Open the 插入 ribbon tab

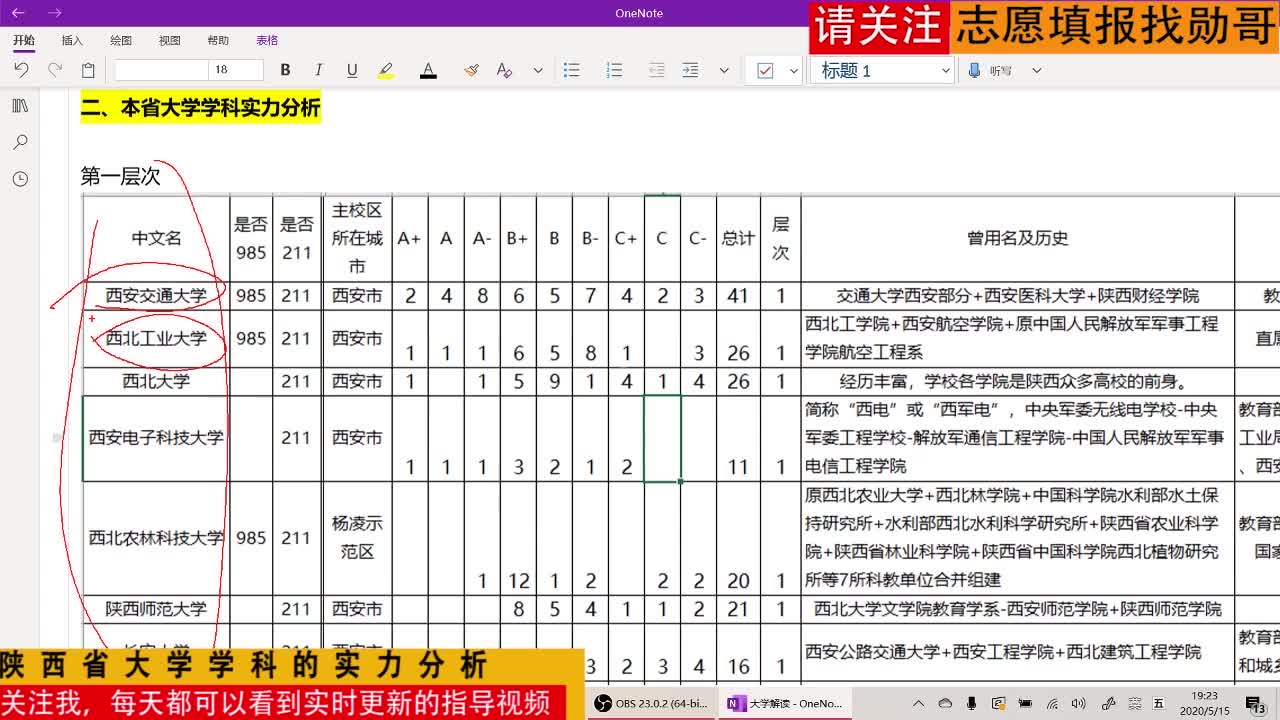72,40
